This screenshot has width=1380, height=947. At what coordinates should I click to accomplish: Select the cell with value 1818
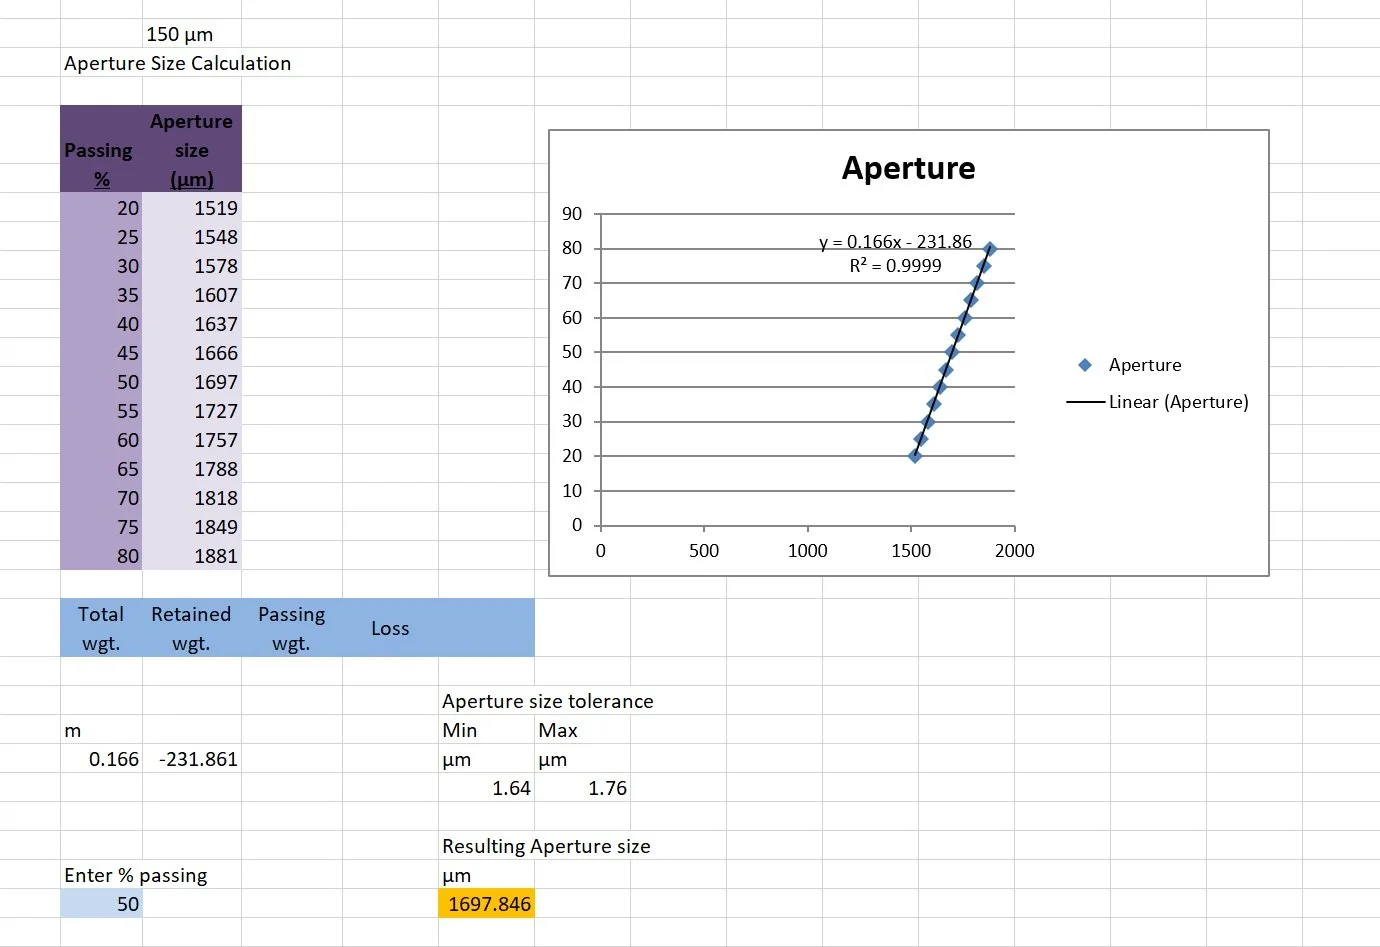(x=192, y=498)
